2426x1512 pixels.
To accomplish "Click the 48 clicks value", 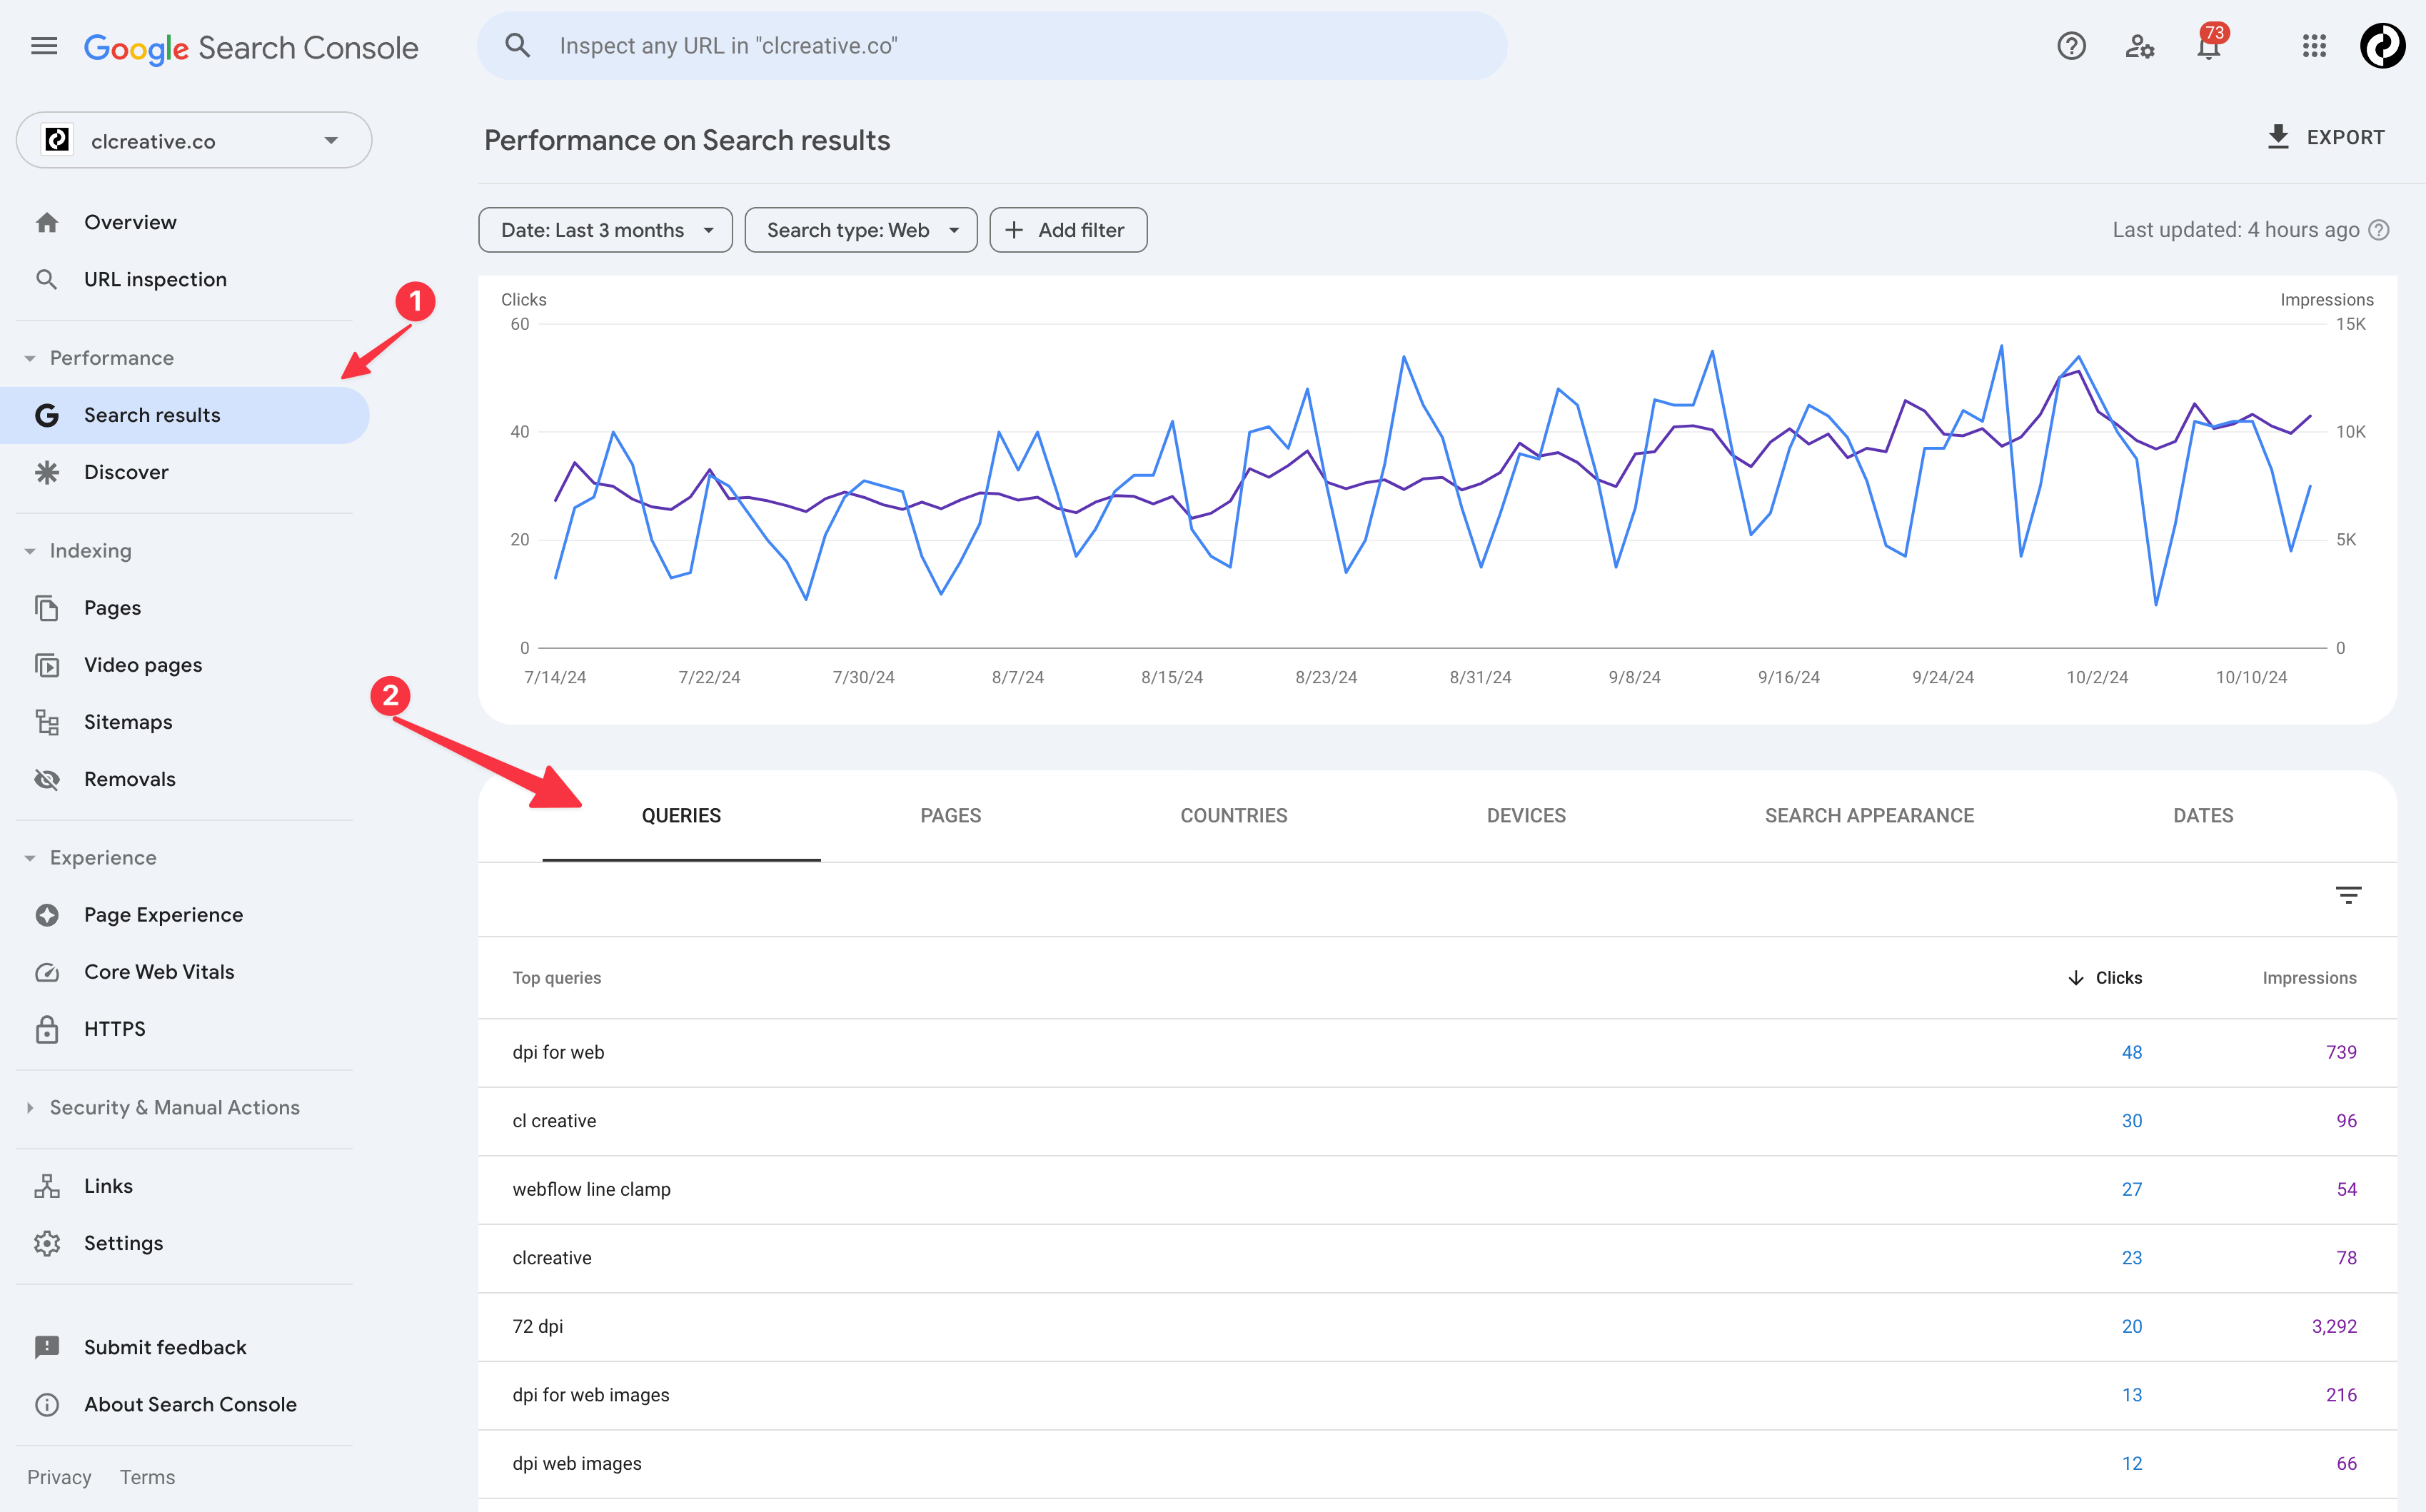I will (2132, 1053).
